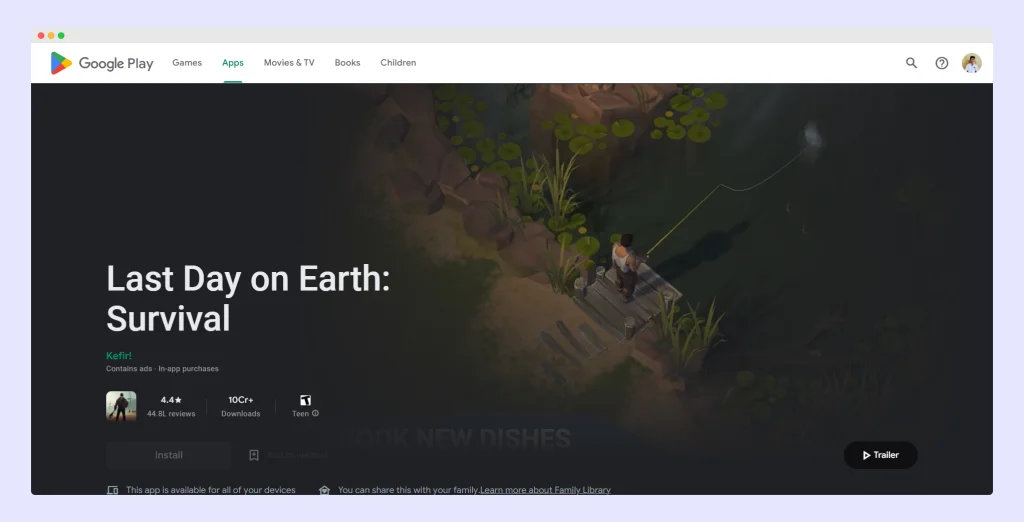Click the 44.8L reviews text
The width and height of the screenshot is (1024, 522).
coord(171,414)
